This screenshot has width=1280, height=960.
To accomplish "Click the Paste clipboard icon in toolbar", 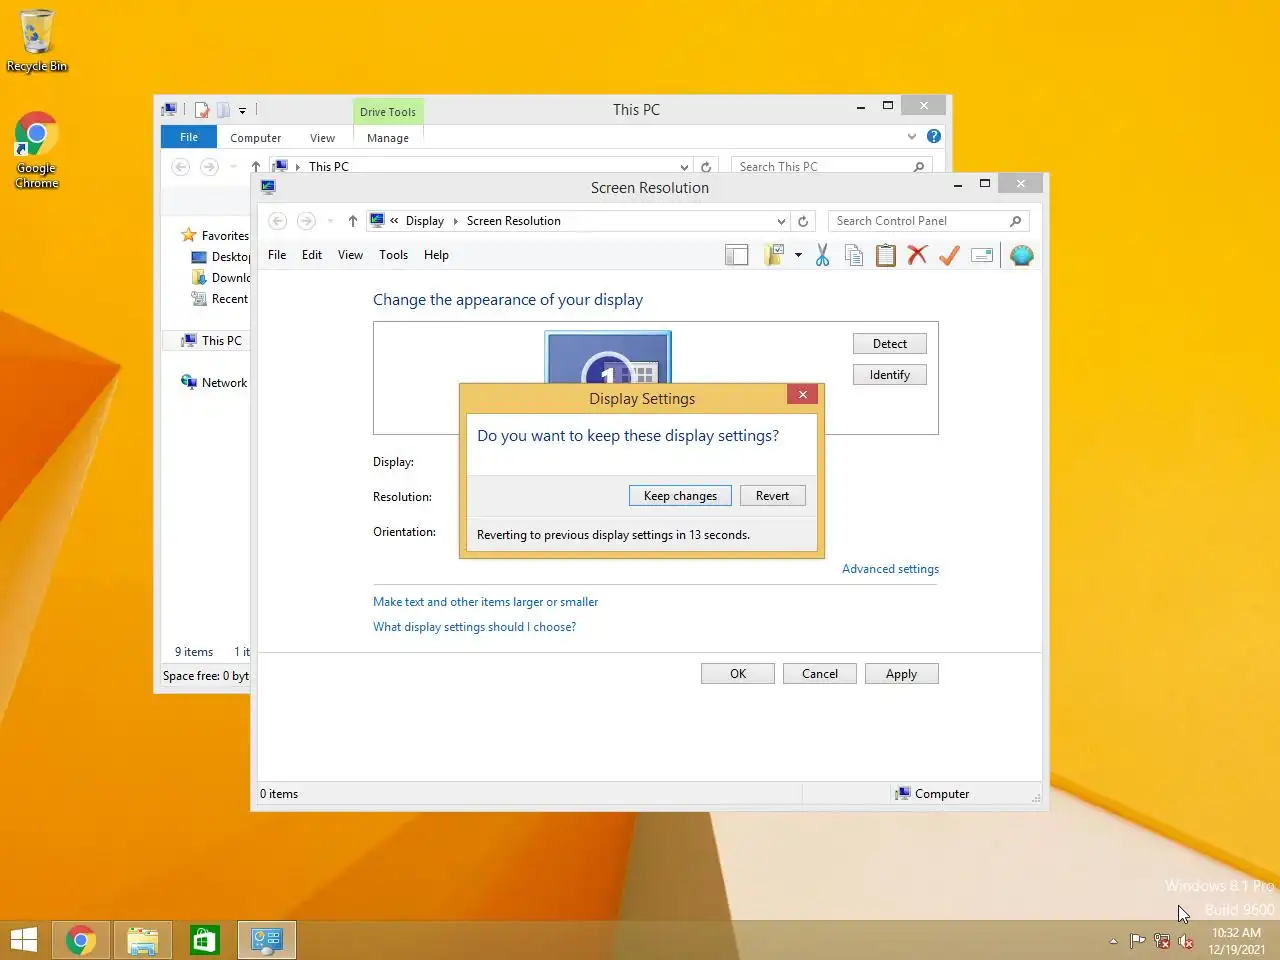I will point(886,256).
